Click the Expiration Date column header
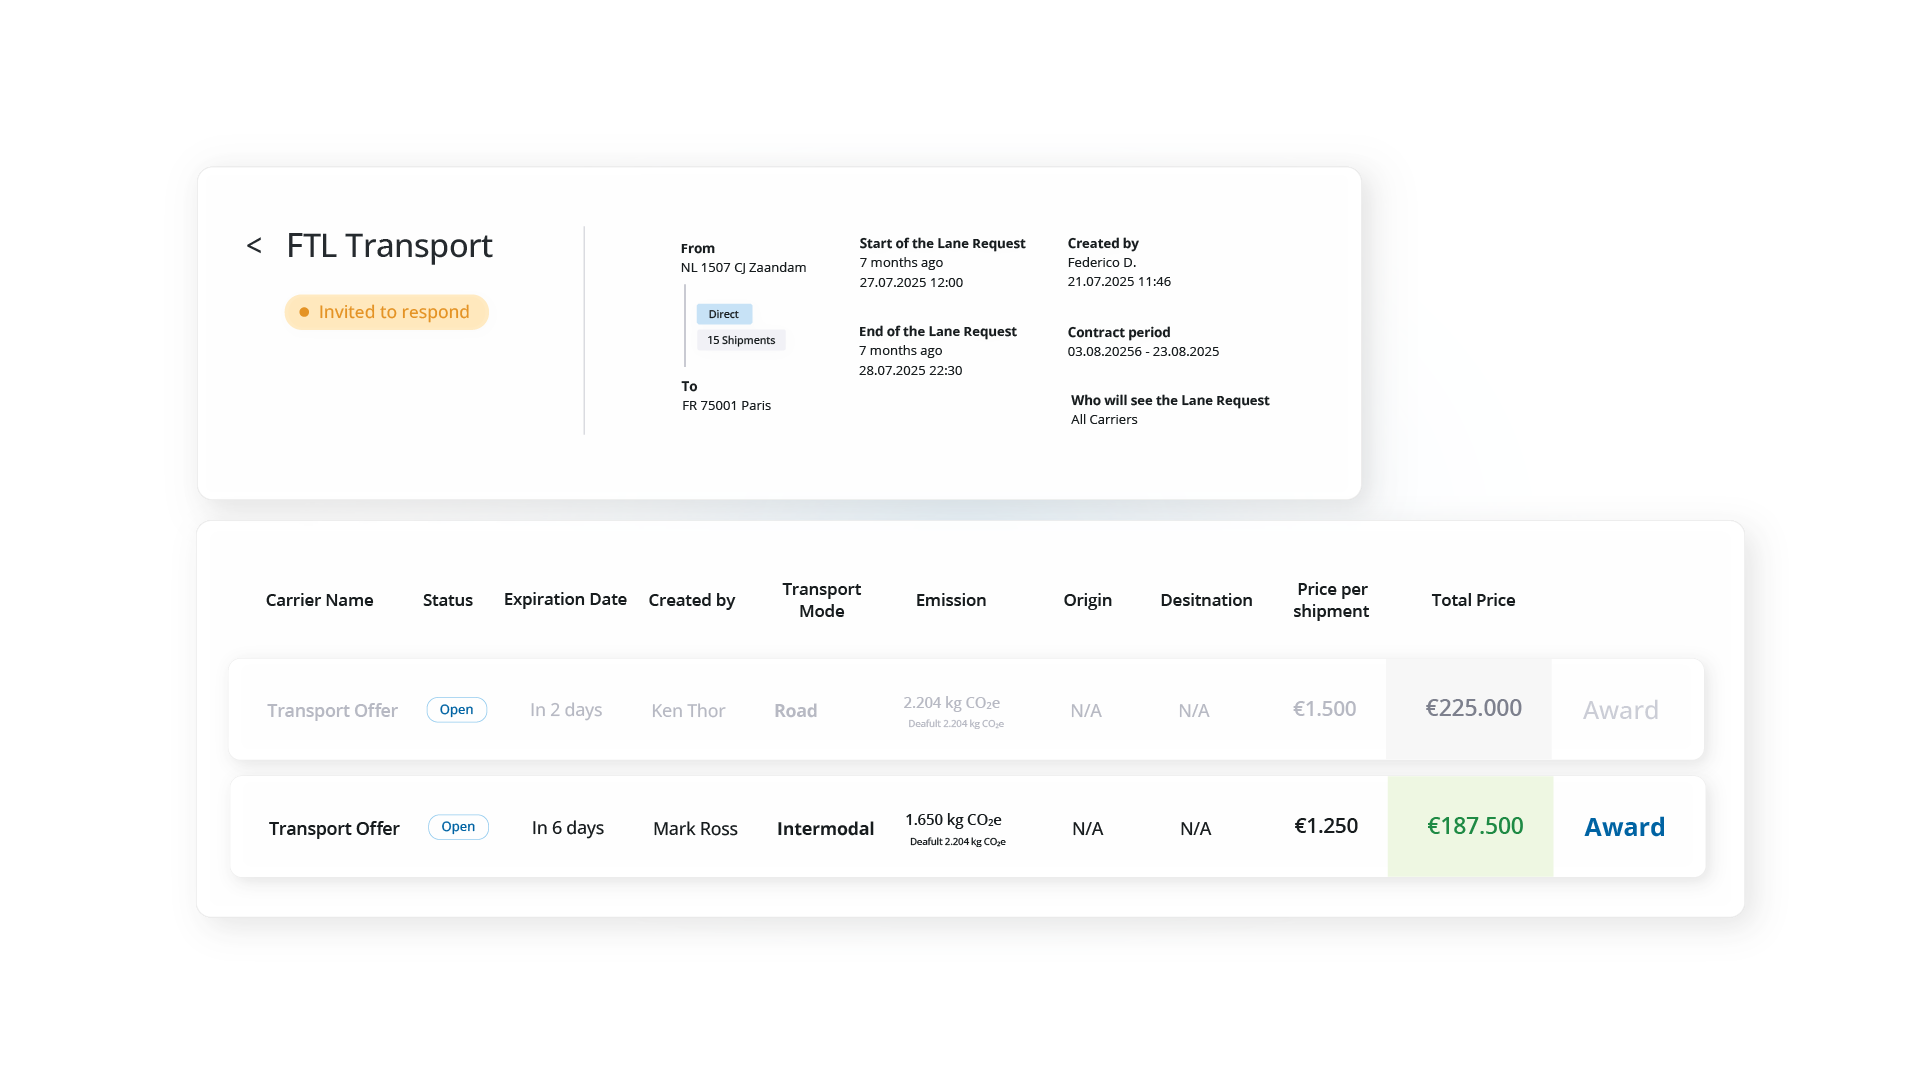The width and height of the screenshot is (1921, 1081). (x=564, y=600)
